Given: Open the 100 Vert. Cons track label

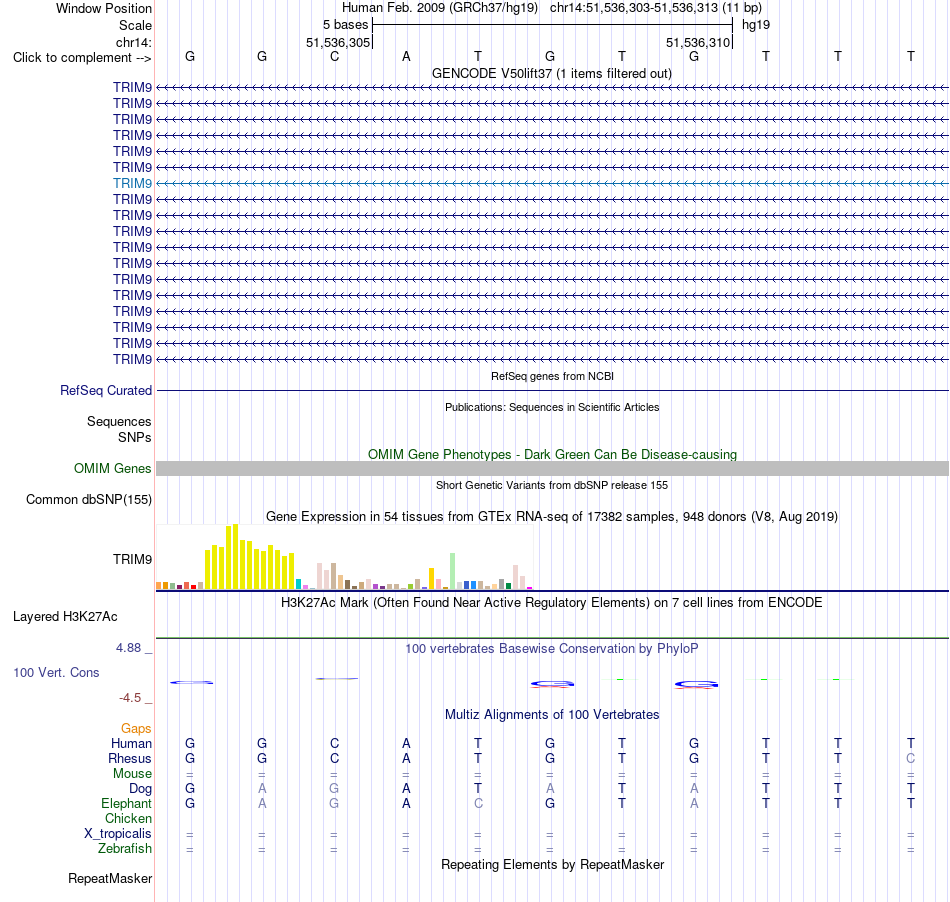Looking at the screenshot, I should click(56, 672).
